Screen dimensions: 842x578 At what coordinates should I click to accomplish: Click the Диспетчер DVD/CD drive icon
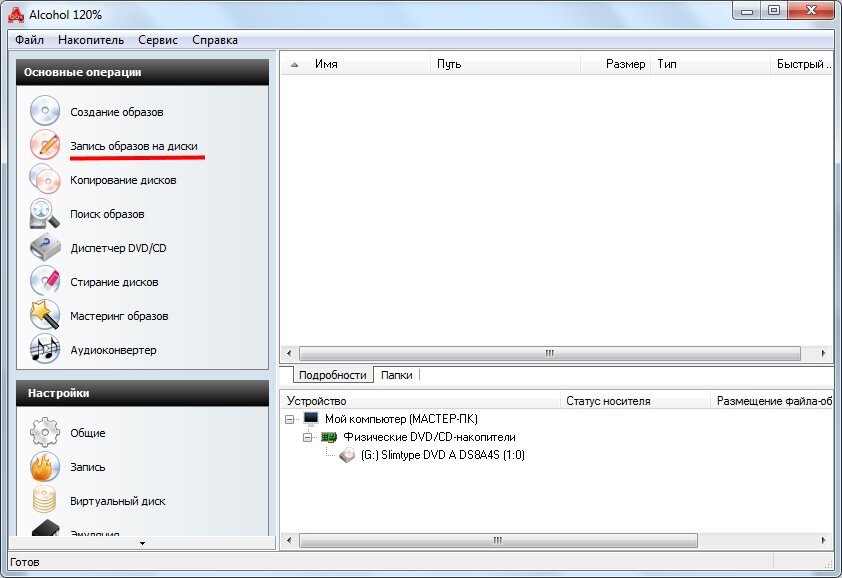(x=45, y=247)
